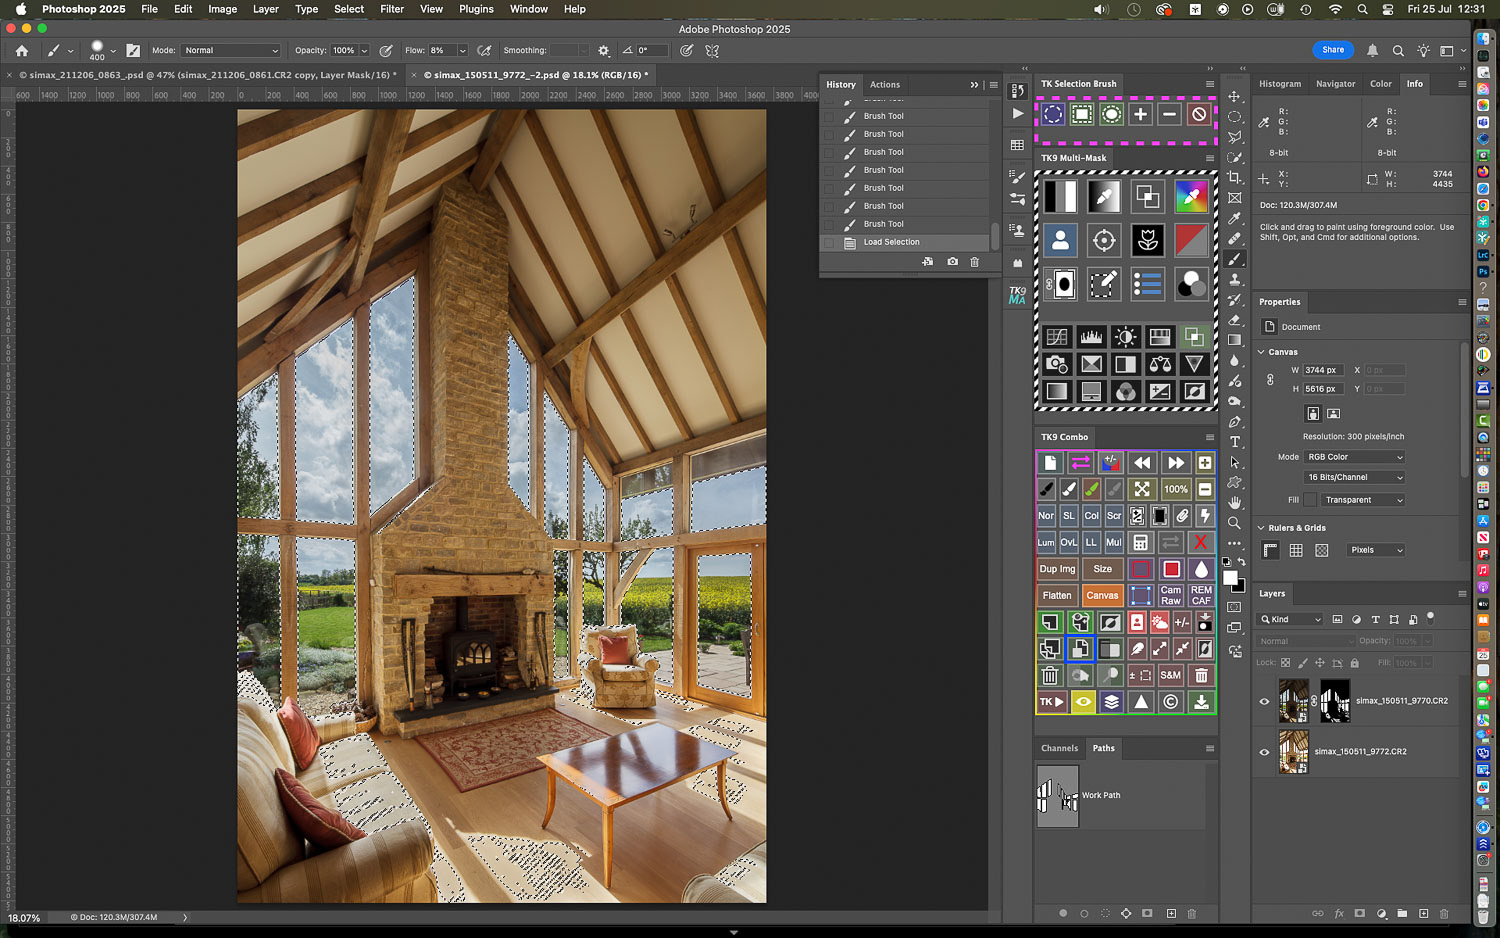Screen dimensions: 1500x938
Task: Click the deselect circle-slash button in TK Selection Brush
Action: click(1199, 114)
